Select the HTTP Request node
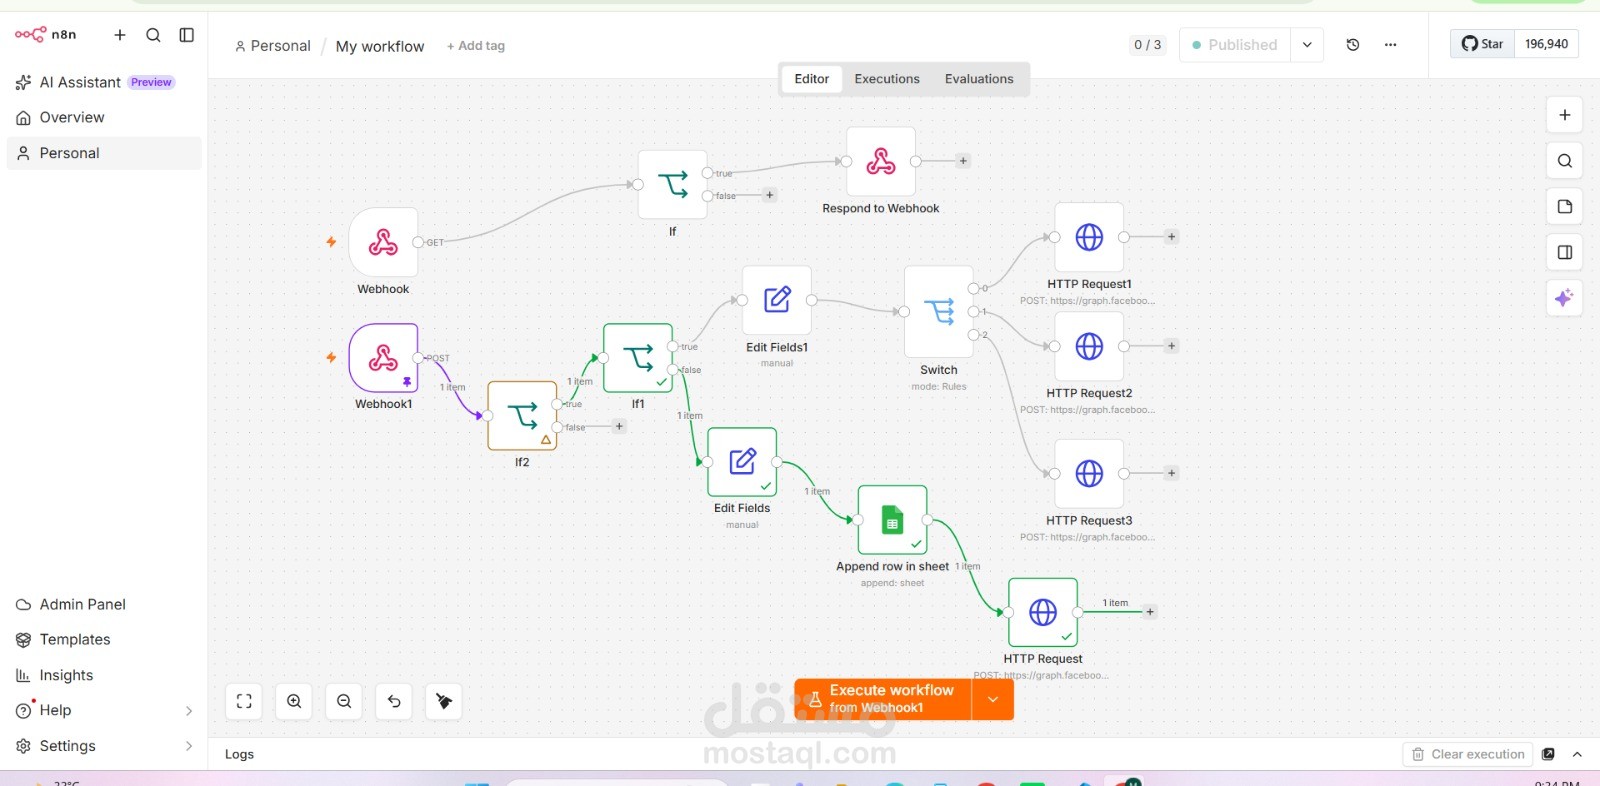This screenshot has height=786, width=1600. coord(1043,612)
